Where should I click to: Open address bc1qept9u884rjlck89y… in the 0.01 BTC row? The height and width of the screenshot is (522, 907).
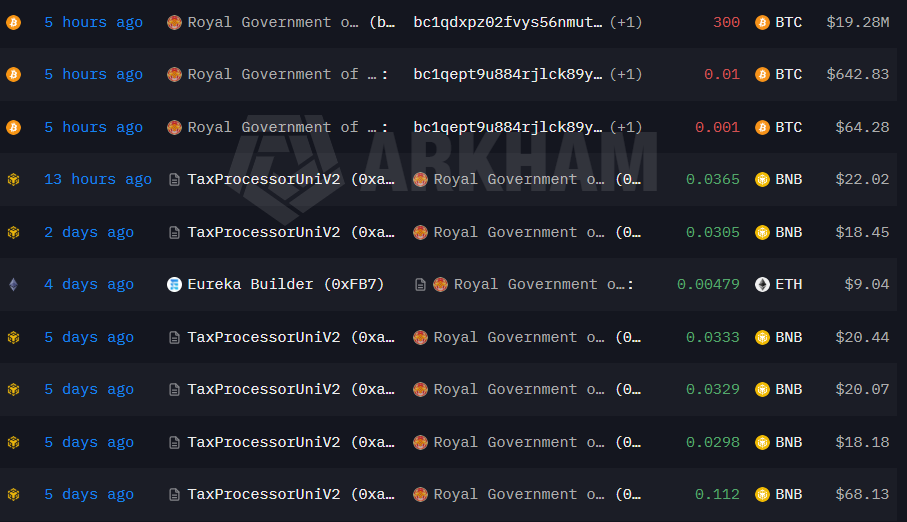(x=508, y=75)
